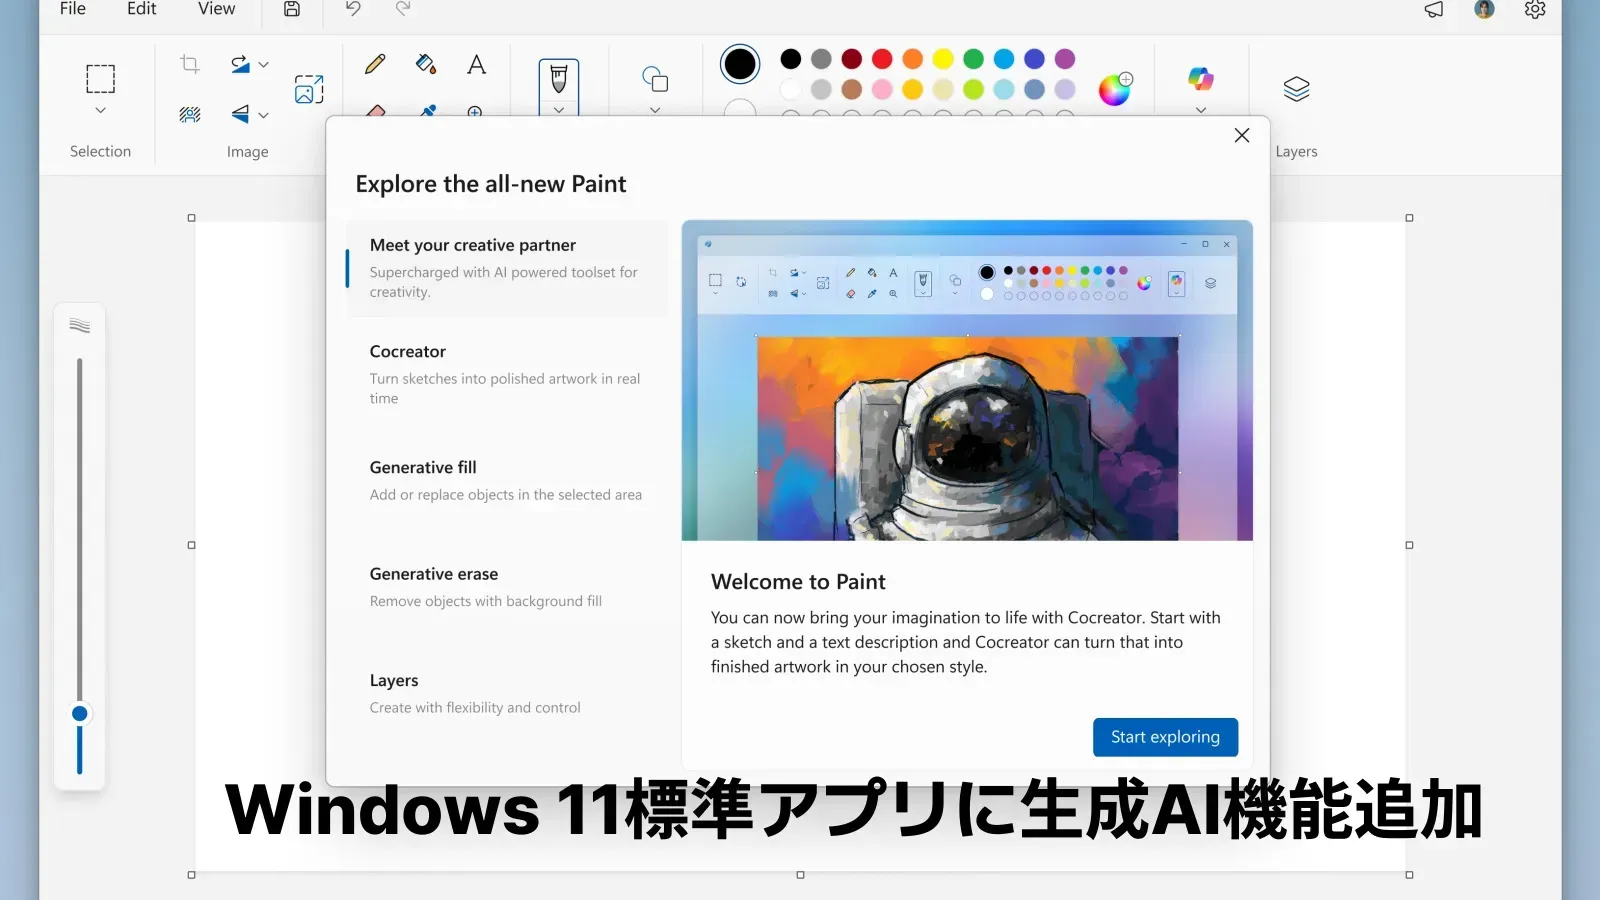
Task: Select Meet your creative partner section
Action: click(x=506, y=268)
